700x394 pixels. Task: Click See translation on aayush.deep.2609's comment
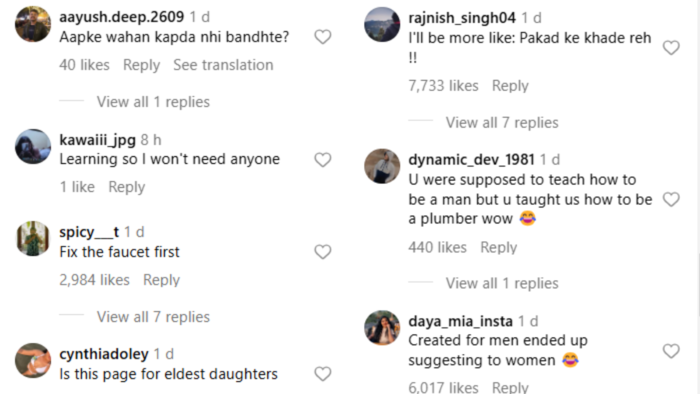pos(223,65)
